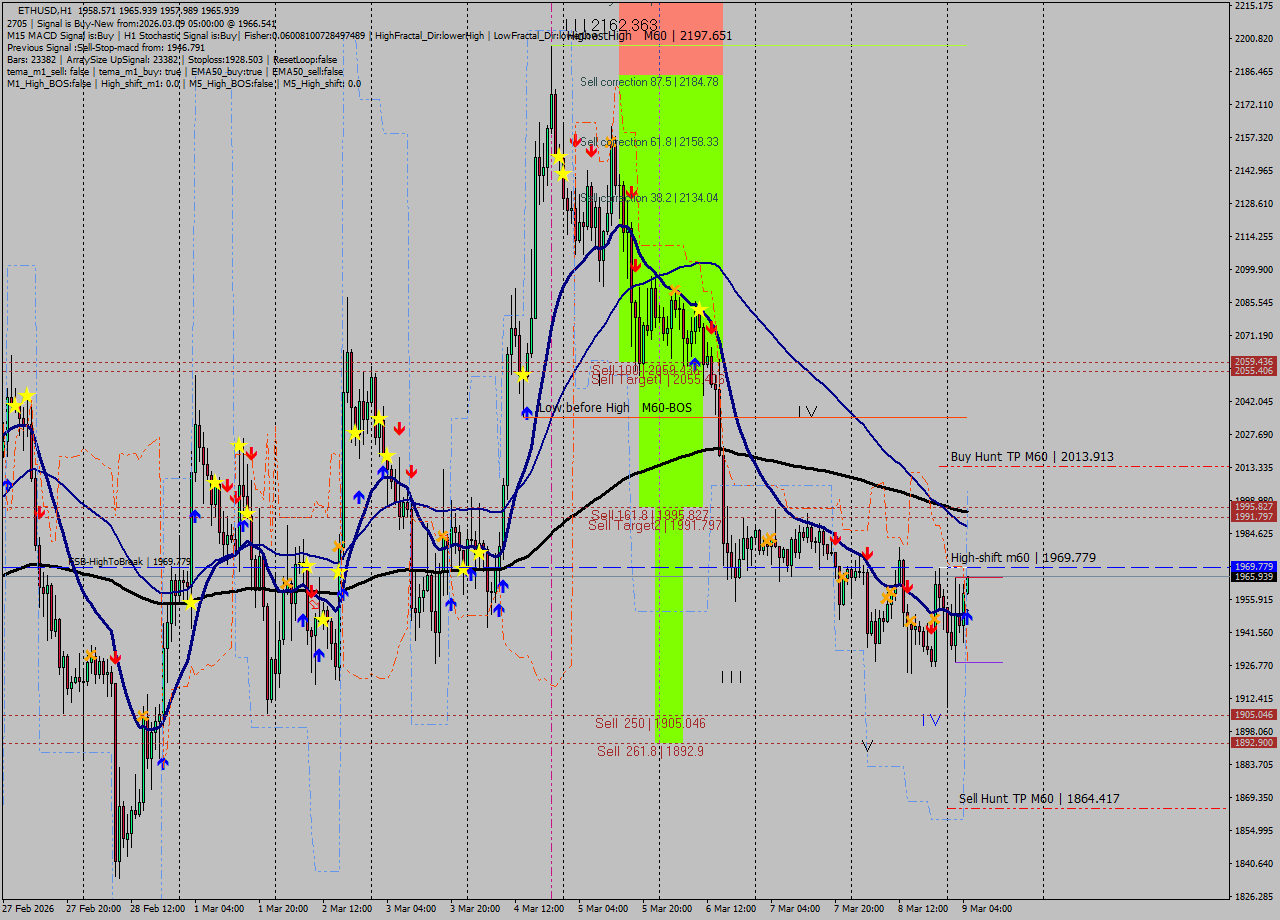Click the blue up arrow below the 2 Mar 12:00 candles
This screenshot has height=920, width=1280.
pos(319,655)
